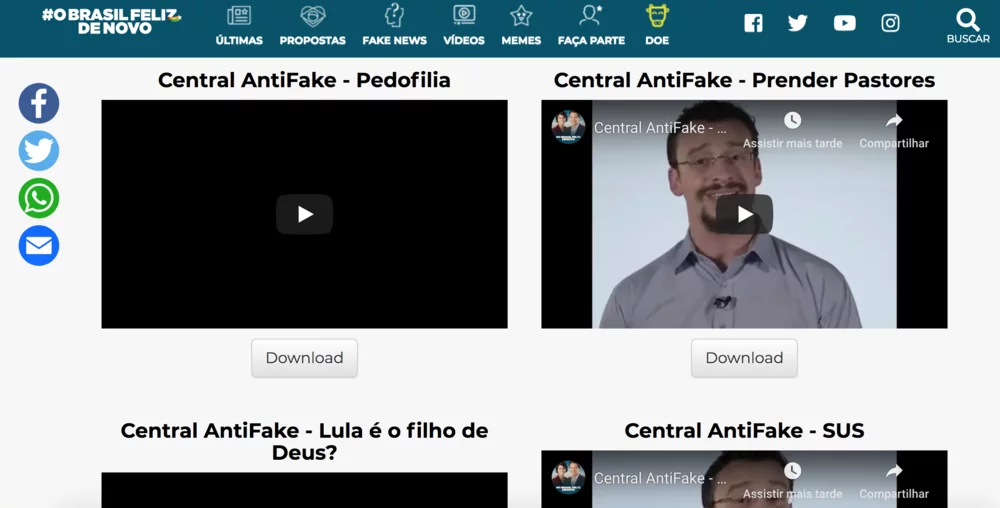Share on Twitter from left sidebar

tap(39, 151)
